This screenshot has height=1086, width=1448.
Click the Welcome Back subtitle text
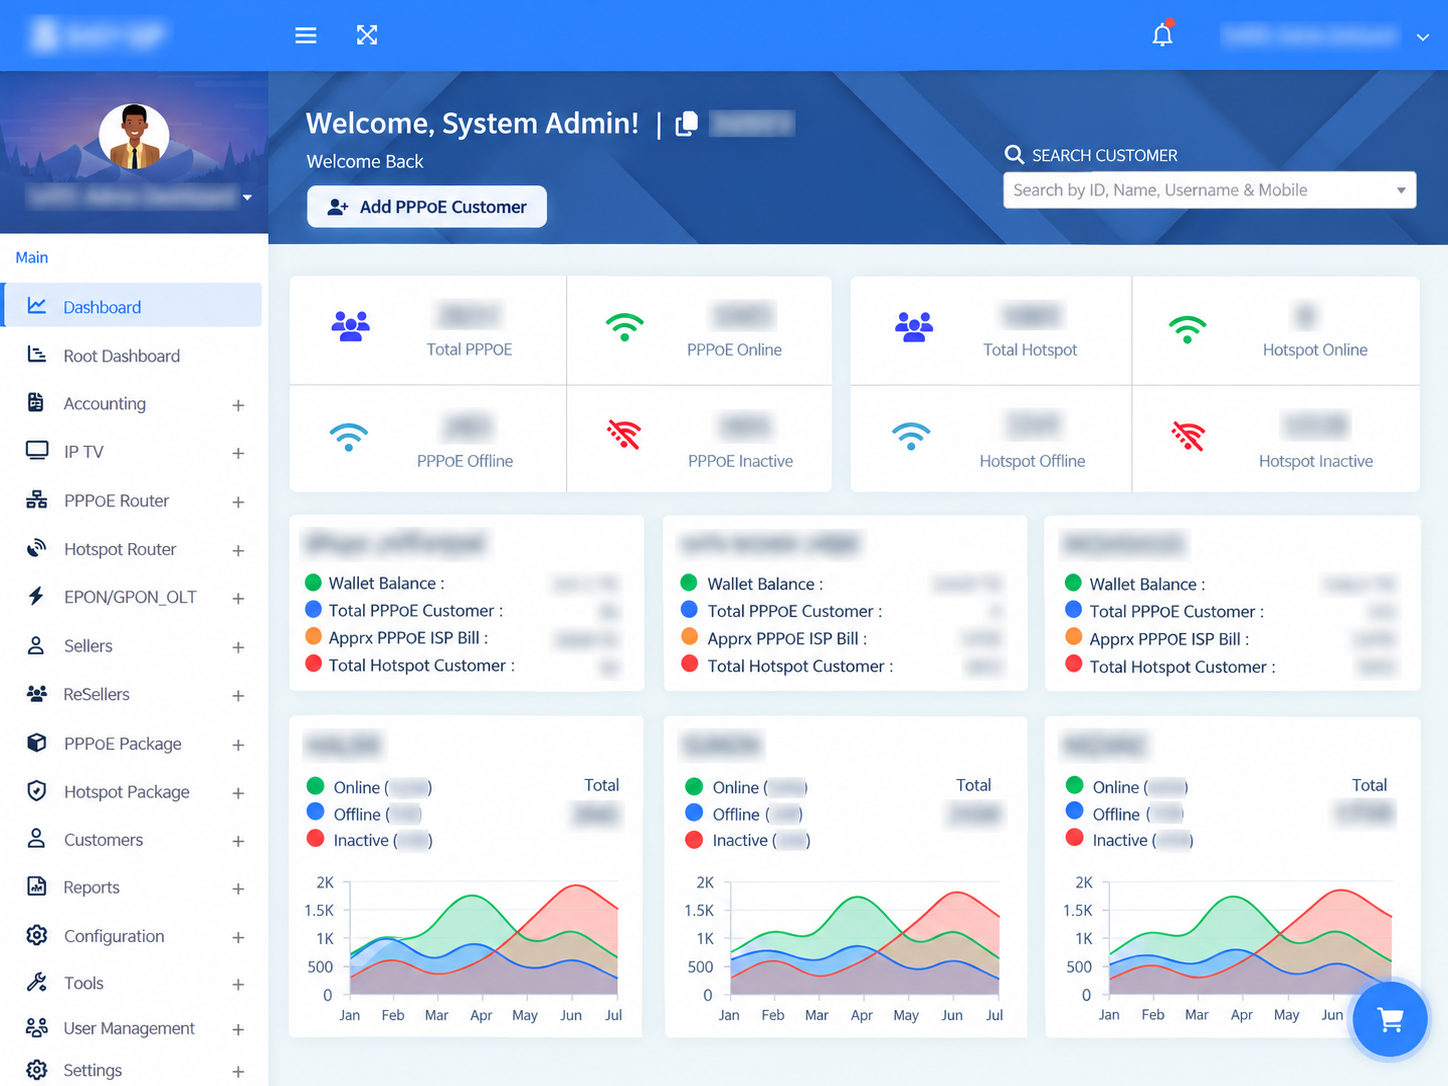pyautogui.click(x=365, y=161)
